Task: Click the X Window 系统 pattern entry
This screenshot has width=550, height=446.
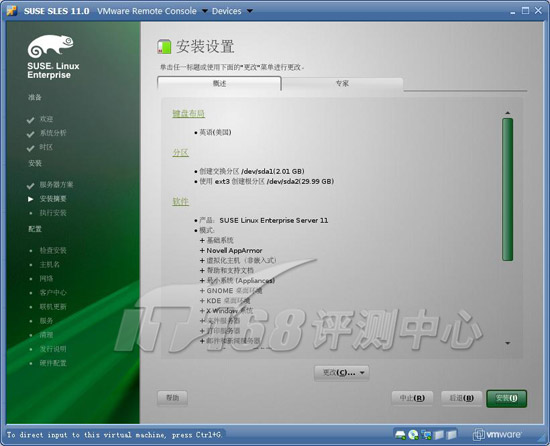Action: click(x=229, y=311)
